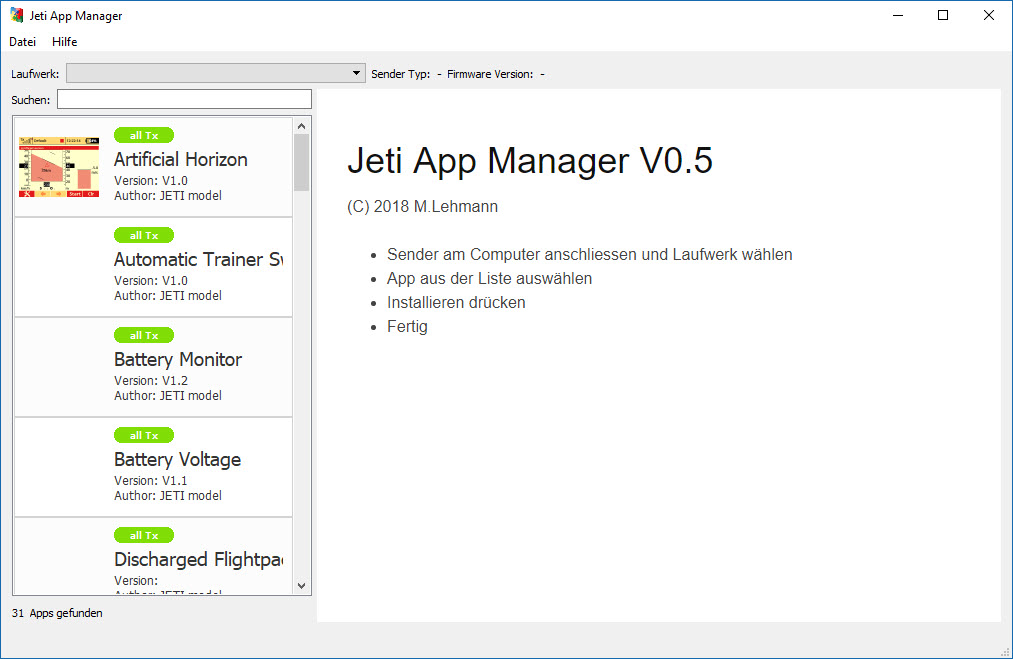The width and height of the screenshot is (1013, 659).
Task: Click the 'Sender Typ:' label
Action: pos(401,74)
